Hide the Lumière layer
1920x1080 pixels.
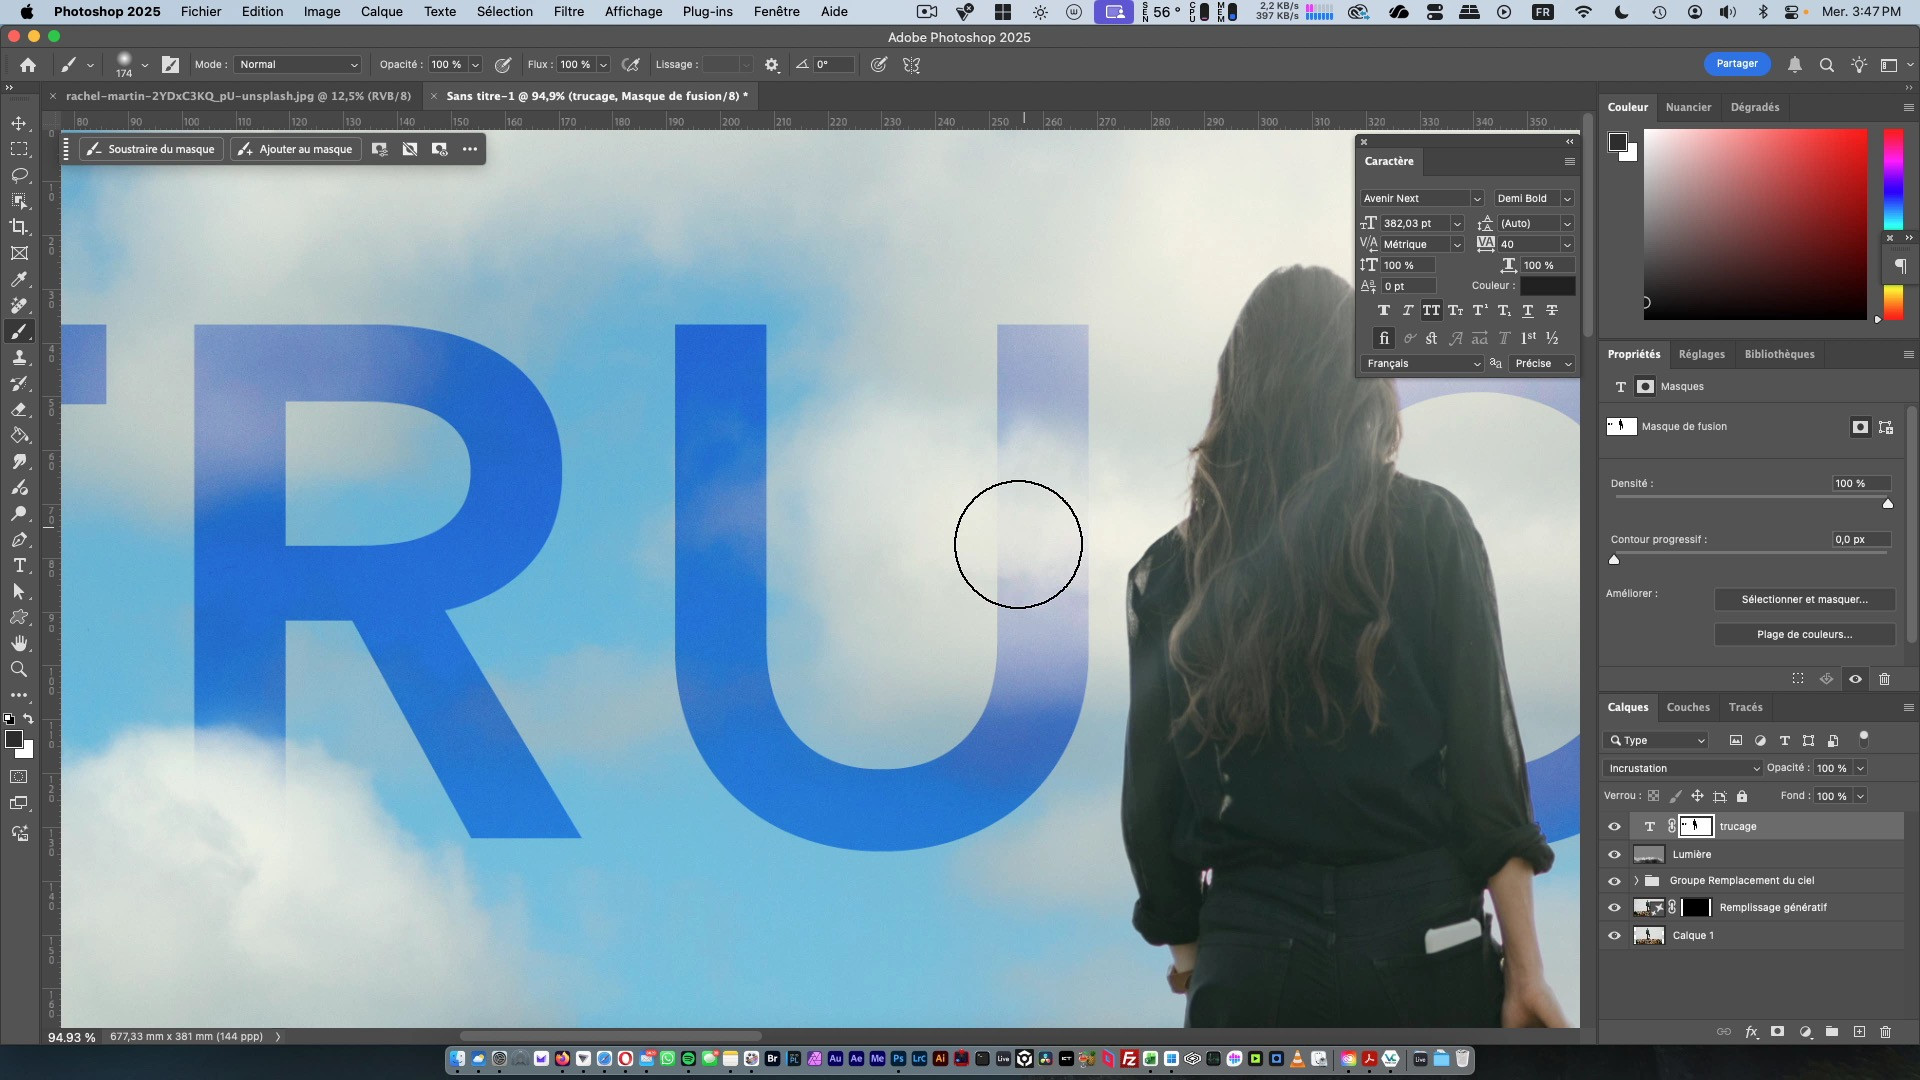click(x=1614, y=855)
